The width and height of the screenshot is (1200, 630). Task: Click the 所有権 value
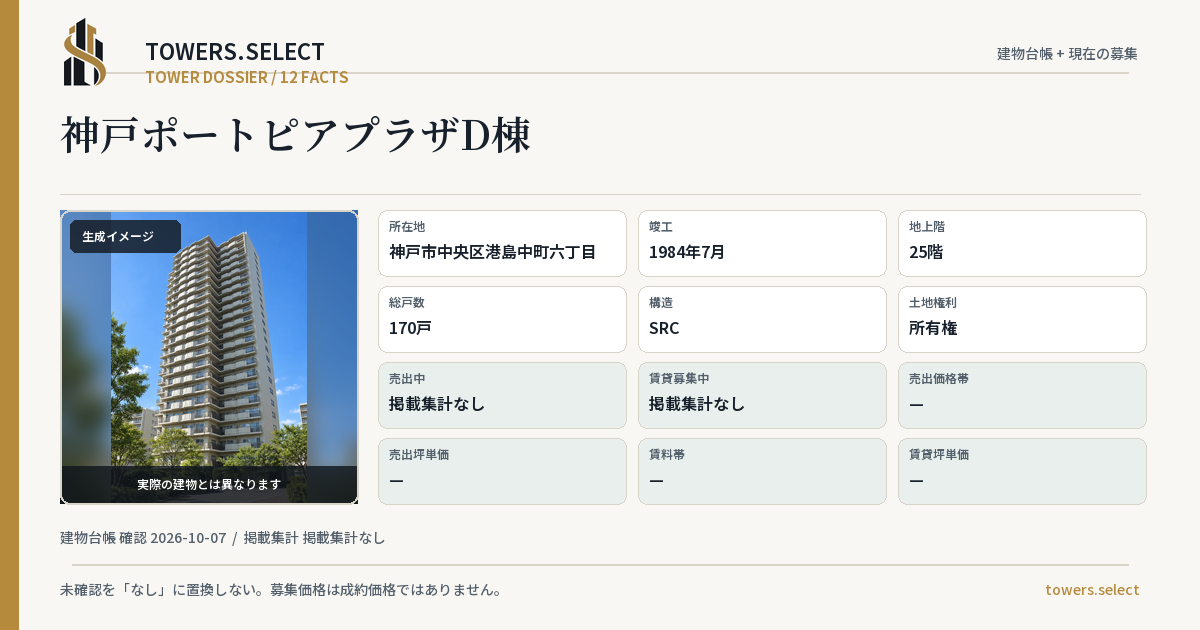coord(934,328)
